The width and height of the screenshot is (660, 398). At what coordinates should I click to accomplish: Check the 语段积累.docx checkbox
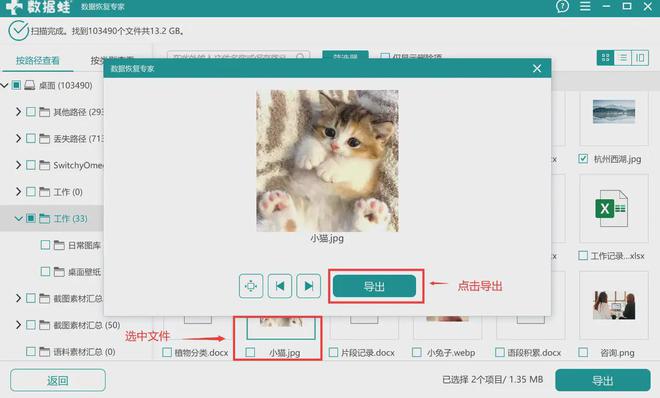[500, 352]
